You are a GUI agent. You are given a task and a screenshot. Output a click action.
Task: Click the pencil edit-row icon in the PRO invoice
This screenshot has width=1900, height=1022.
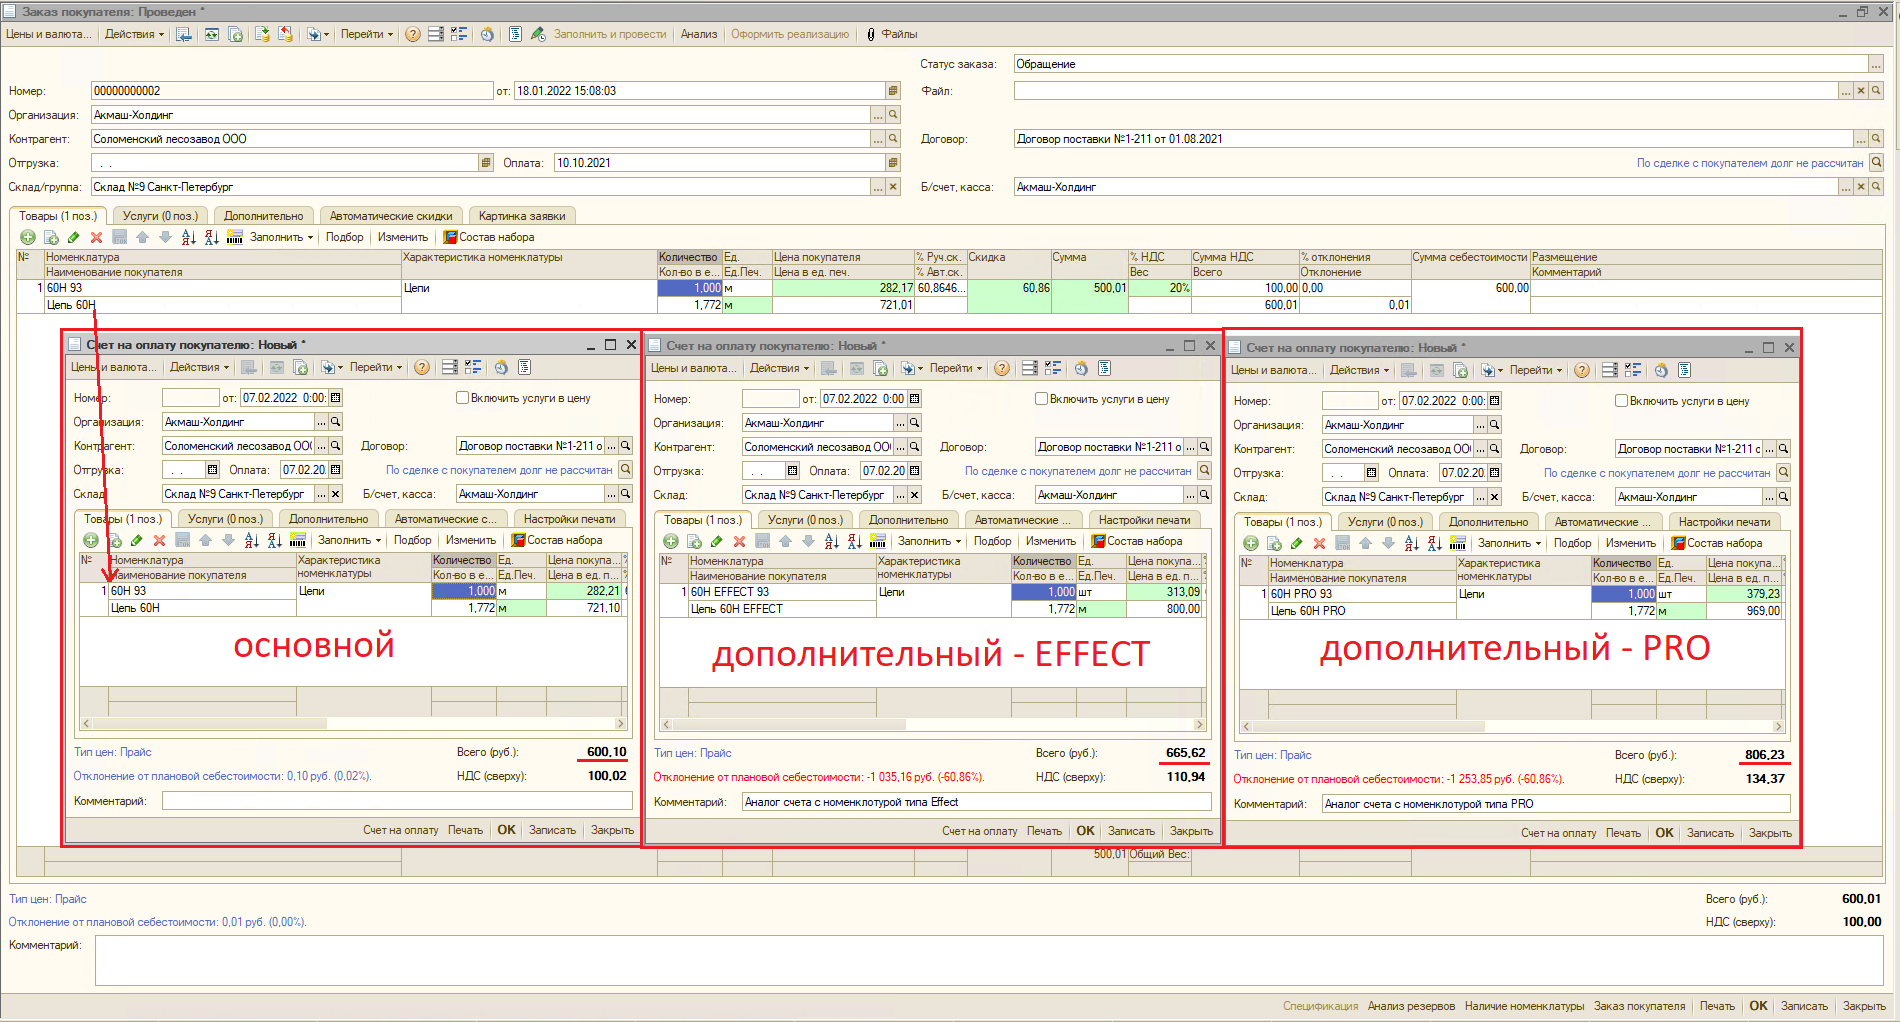tap(1297, 543)
